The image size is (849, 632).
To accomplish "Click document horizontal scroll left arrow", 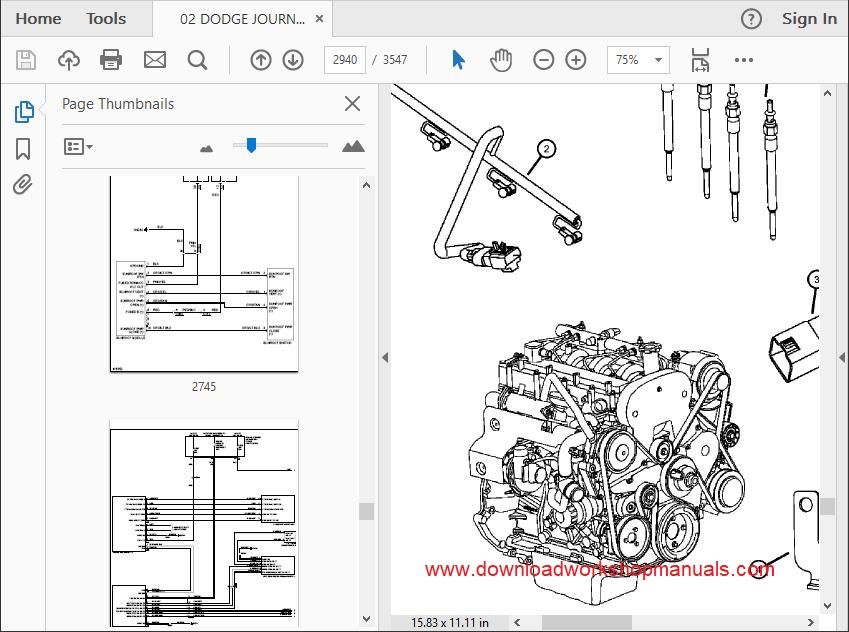I will [x=517, y=622].
